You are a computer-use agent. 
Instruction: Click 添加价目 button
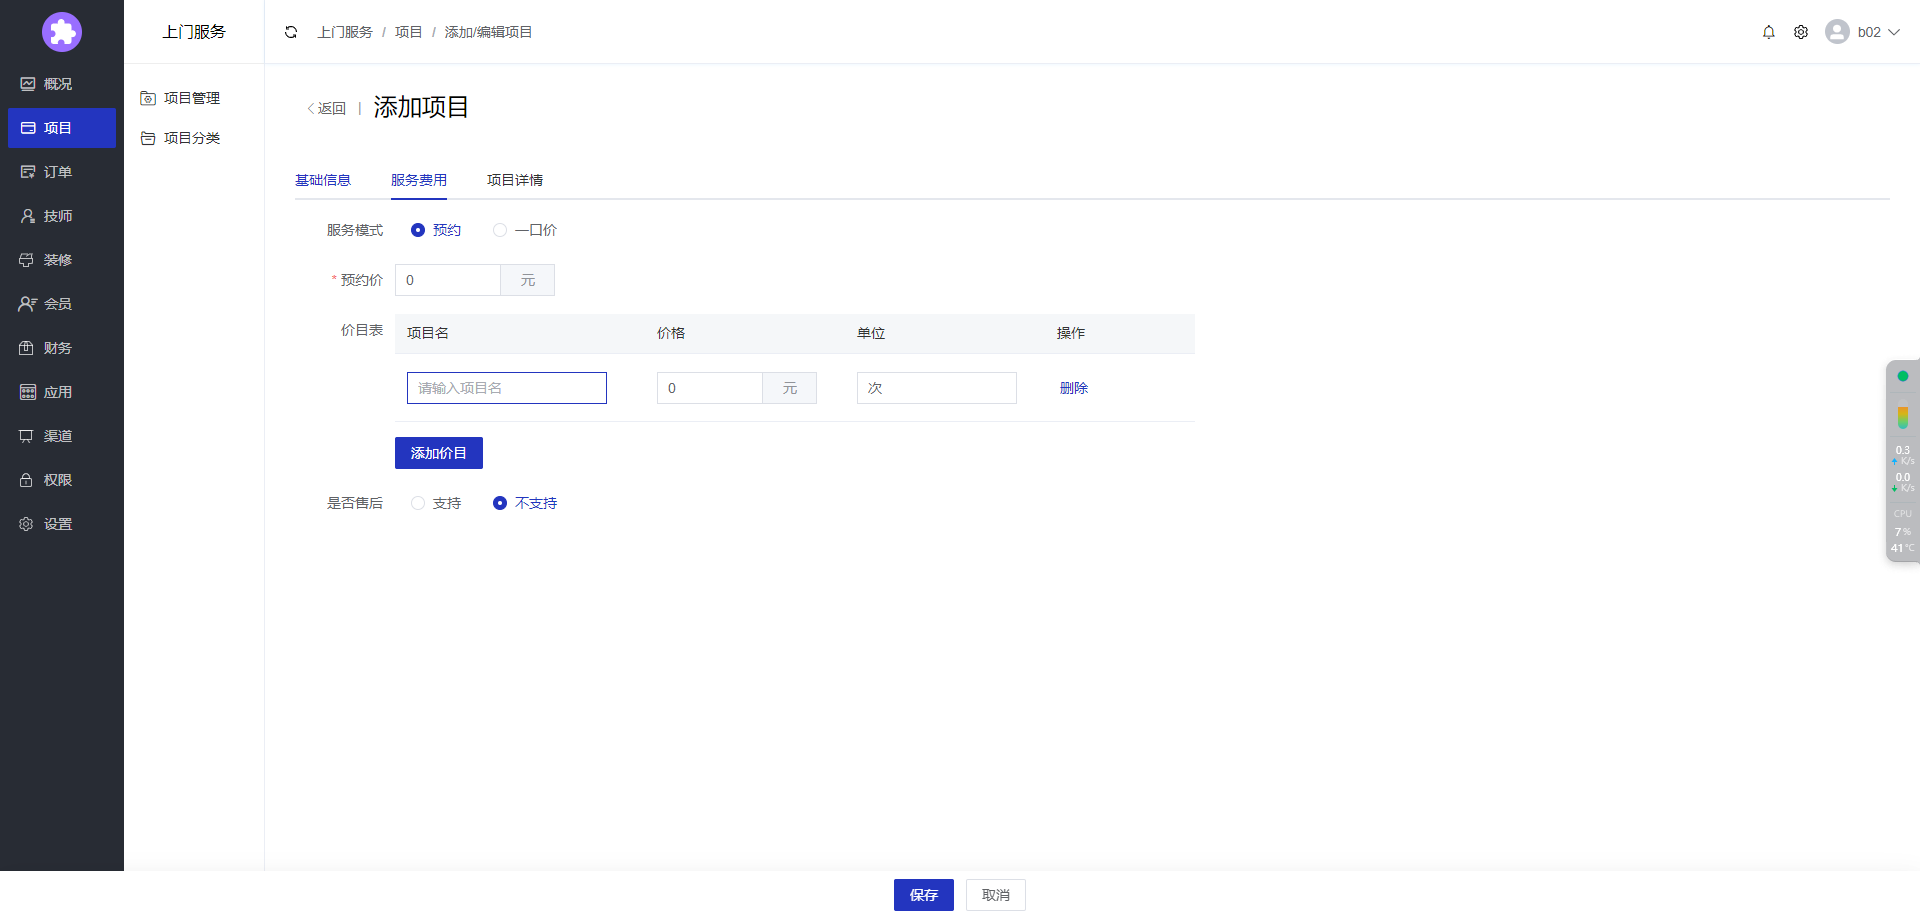pos(439,453)
